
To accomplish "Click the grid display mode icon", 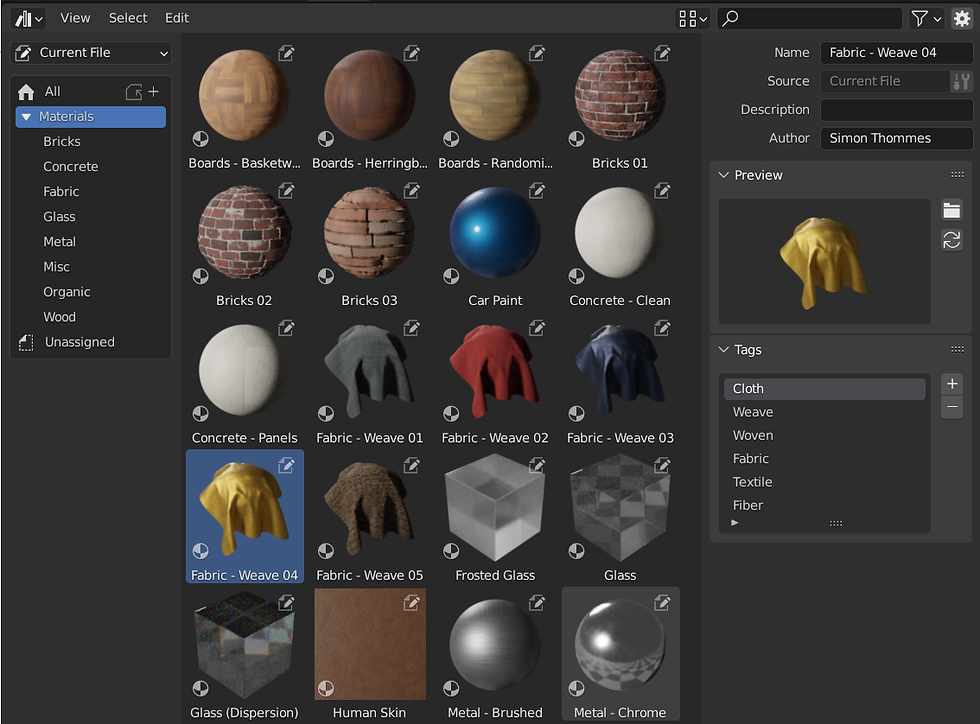I will 688,17.
